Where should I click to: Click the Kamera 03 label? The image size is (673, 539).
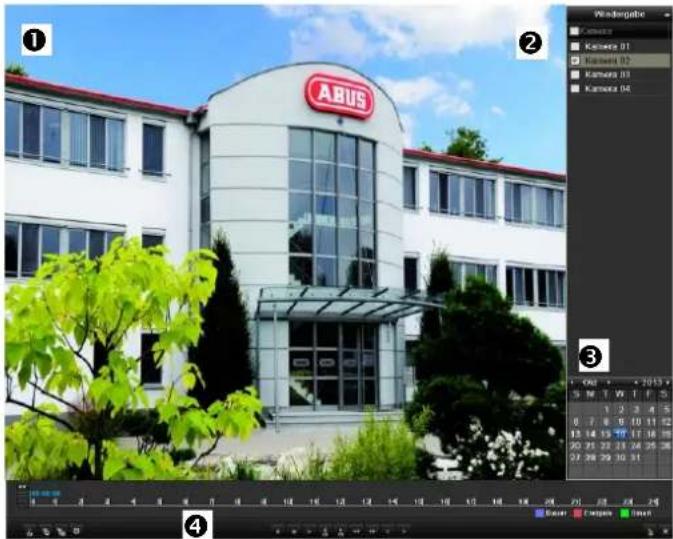[607, 75]
